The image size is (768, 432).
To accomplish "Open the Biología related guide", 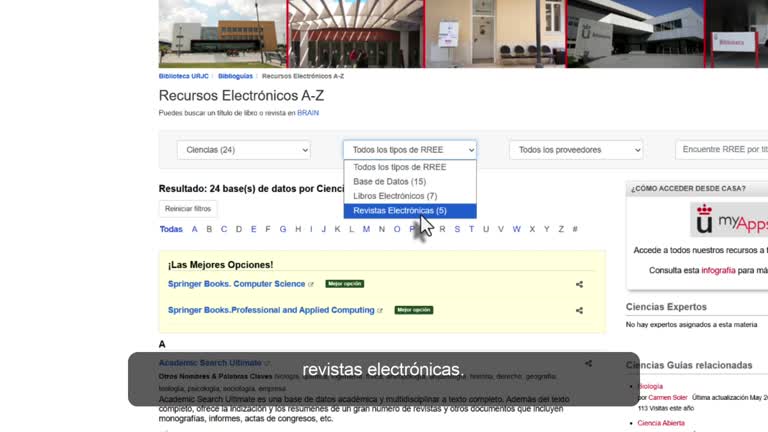I will tap(650, 386).
